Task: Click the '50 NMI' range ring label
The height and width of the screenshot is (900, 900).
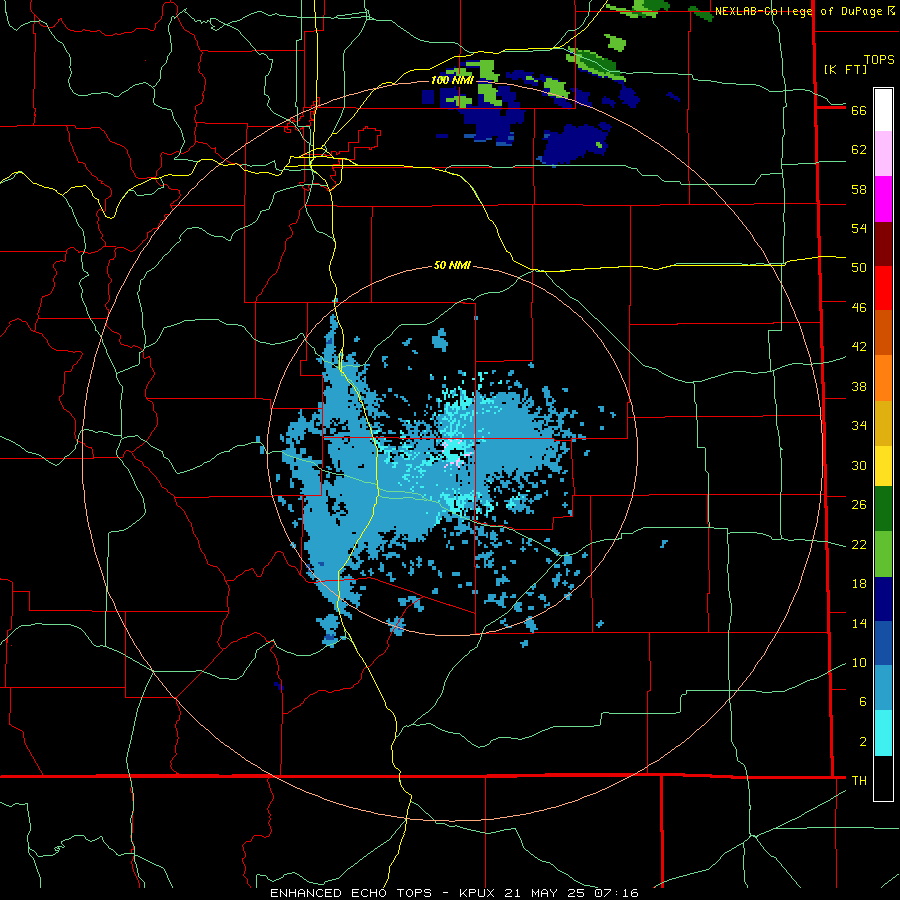Action: click(x=452, y=265)
